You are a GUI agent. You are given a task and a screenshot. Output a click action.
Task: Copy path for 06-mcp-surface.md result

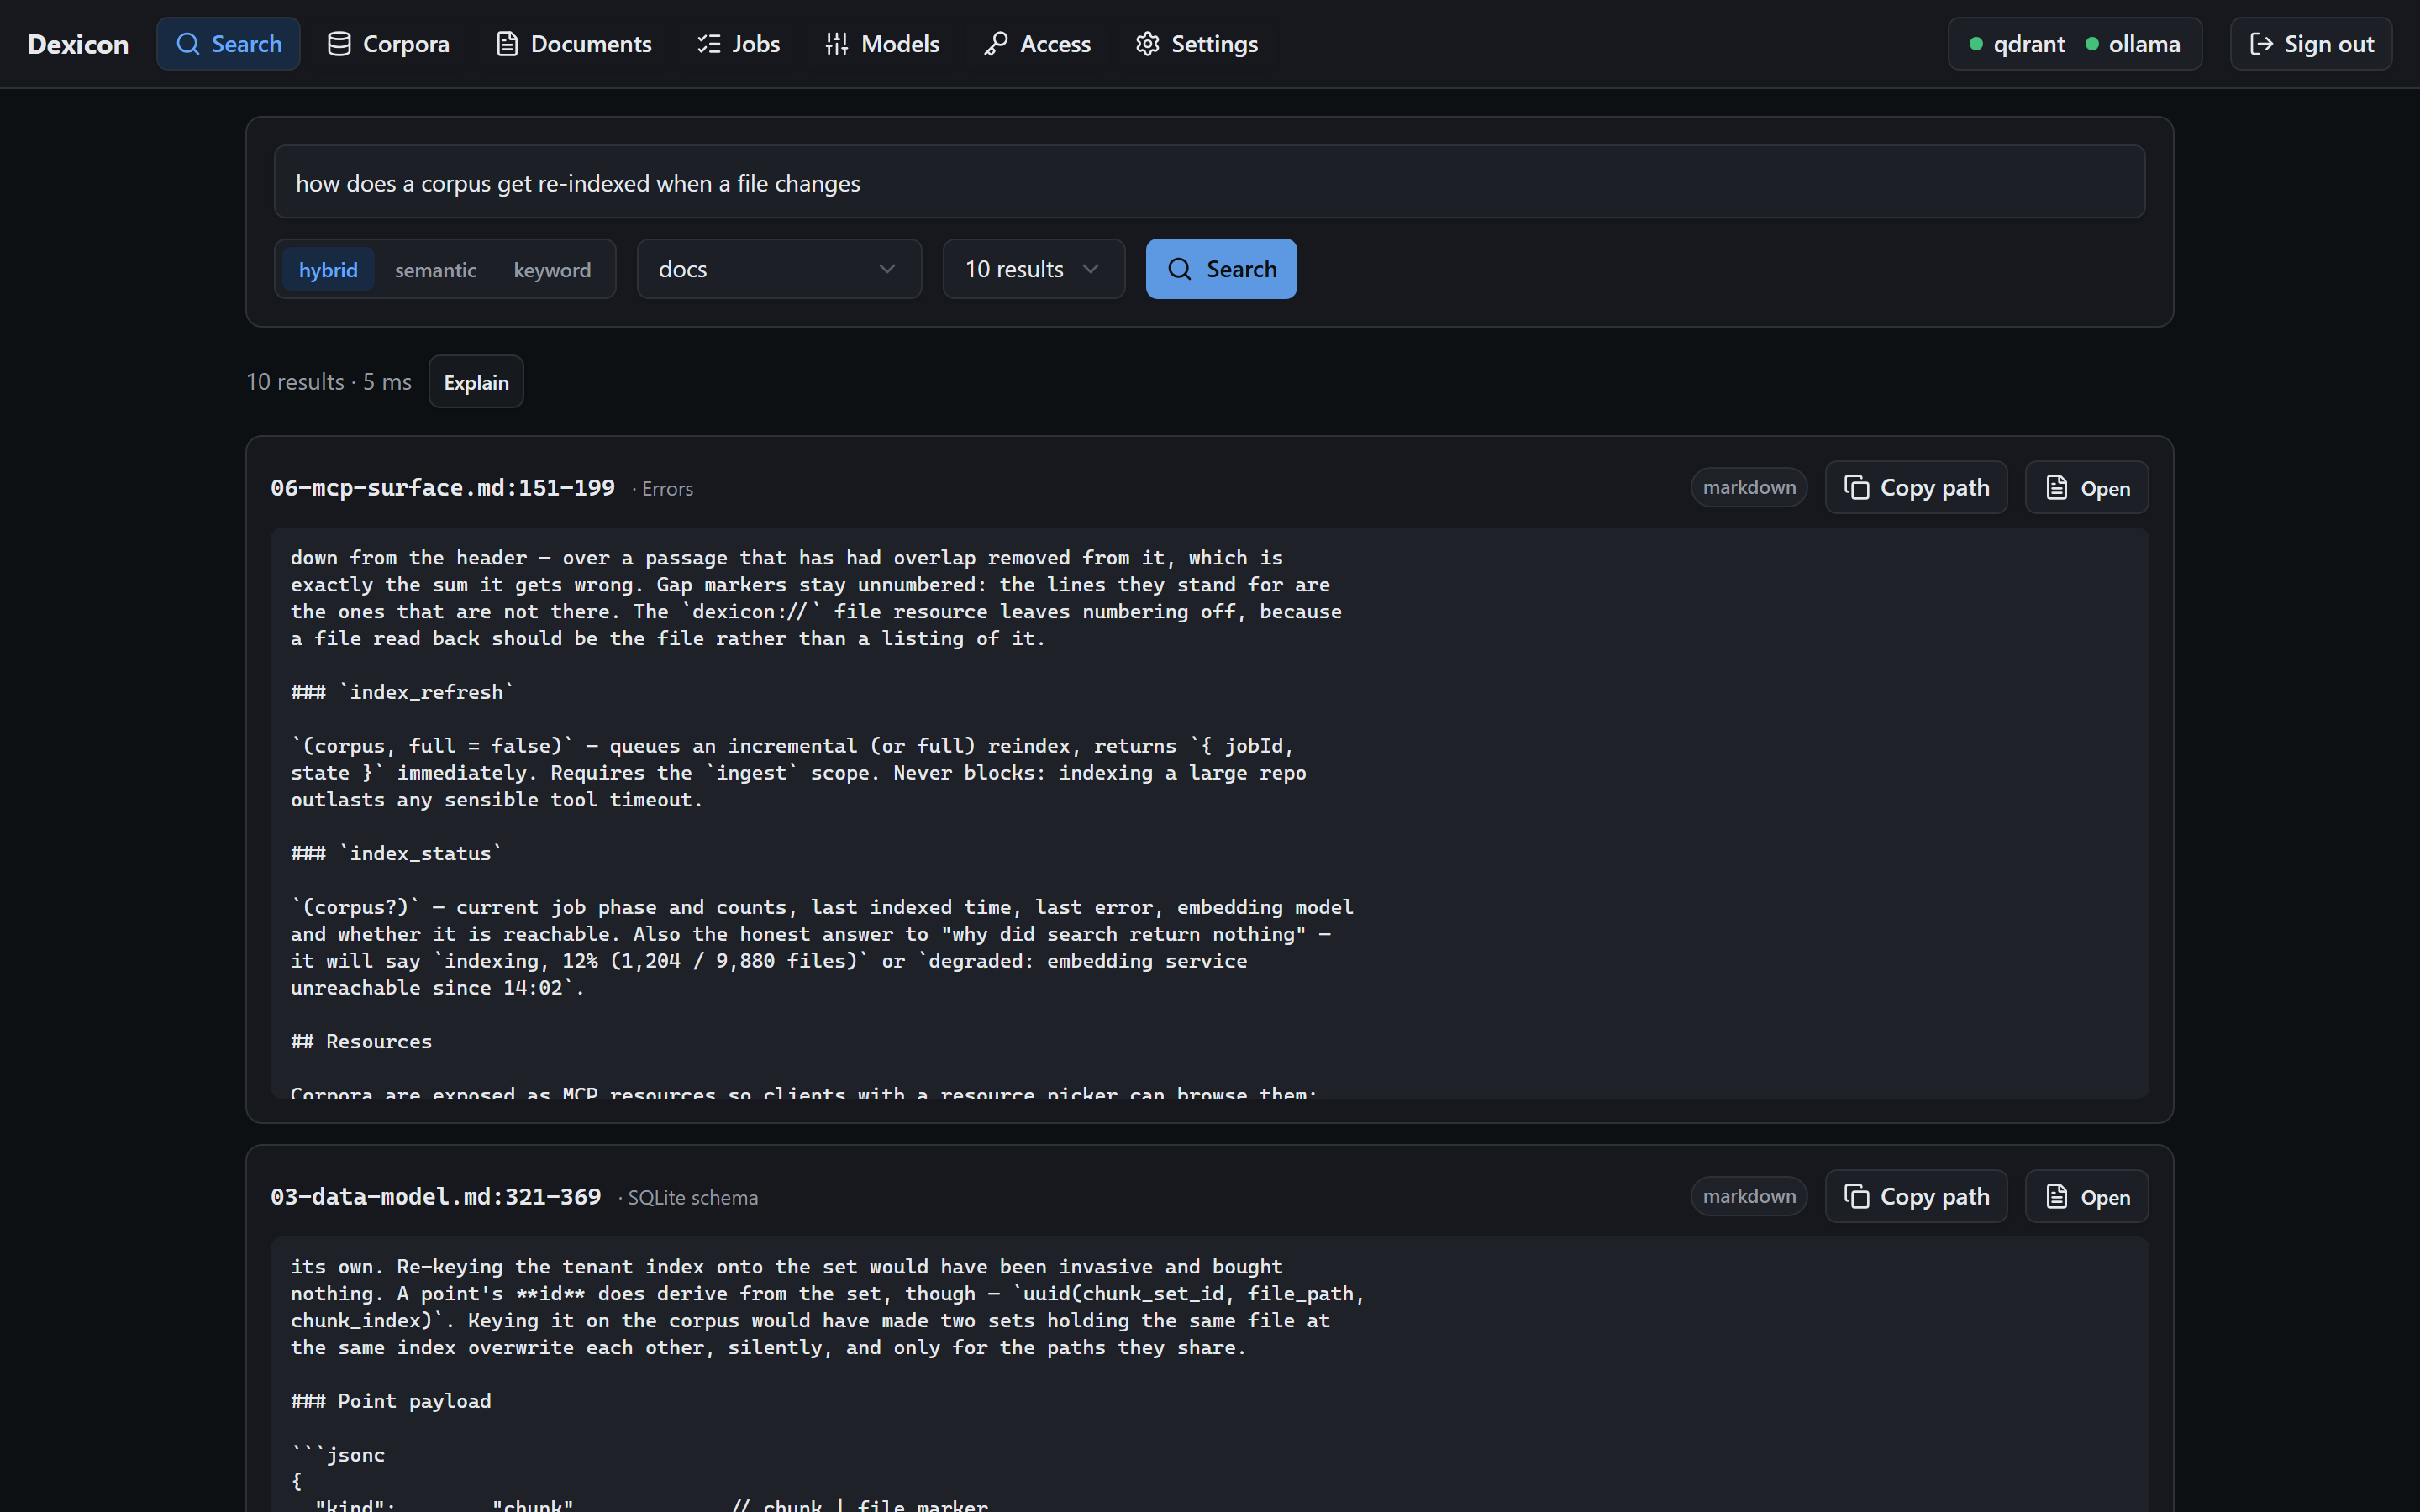[1916, 488]
